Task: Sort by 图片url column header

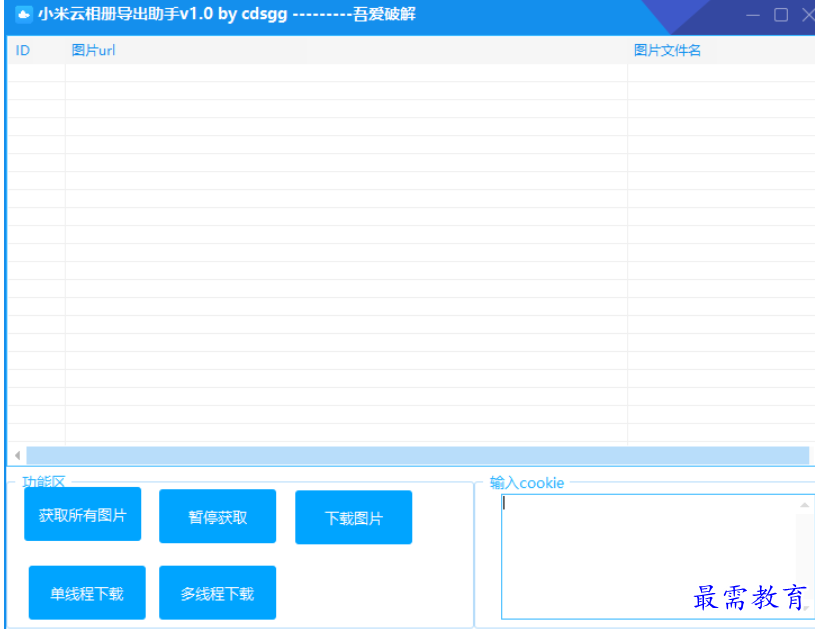Action: click(346, 50)
